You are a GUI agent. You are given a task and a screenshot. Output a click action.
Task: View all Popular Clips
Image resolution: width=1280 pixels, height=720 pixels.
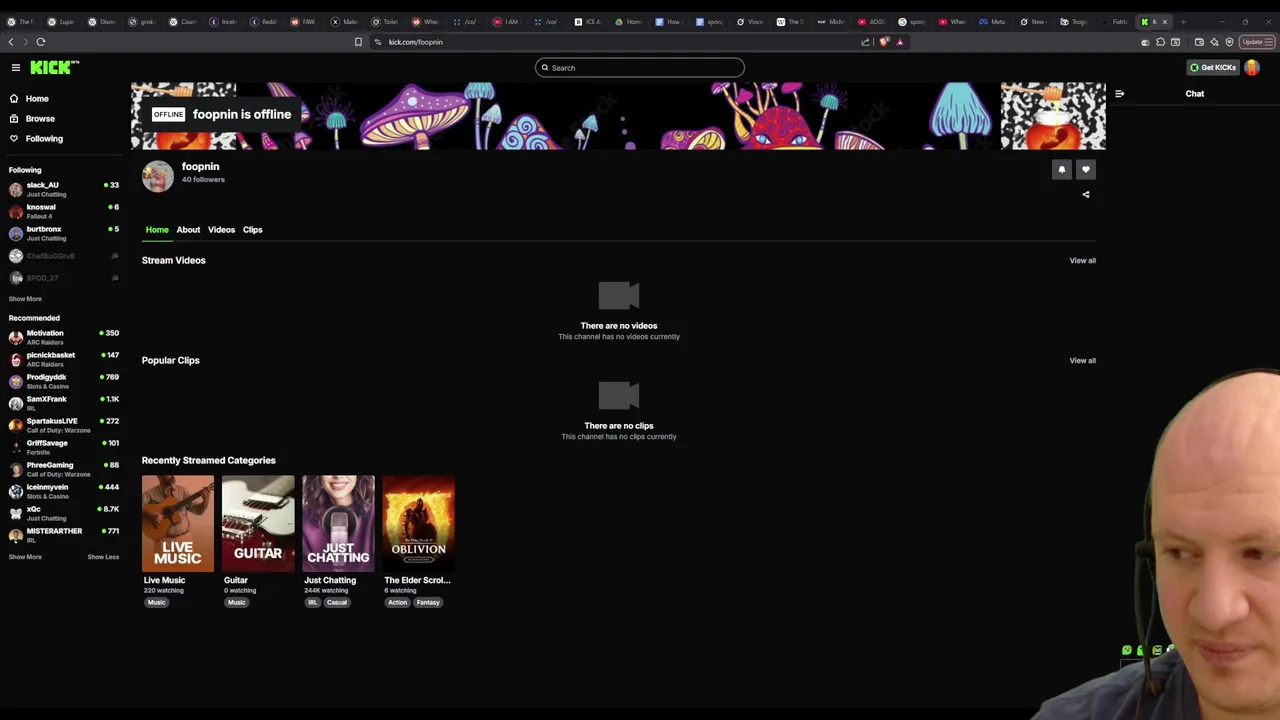point(1082,360)
